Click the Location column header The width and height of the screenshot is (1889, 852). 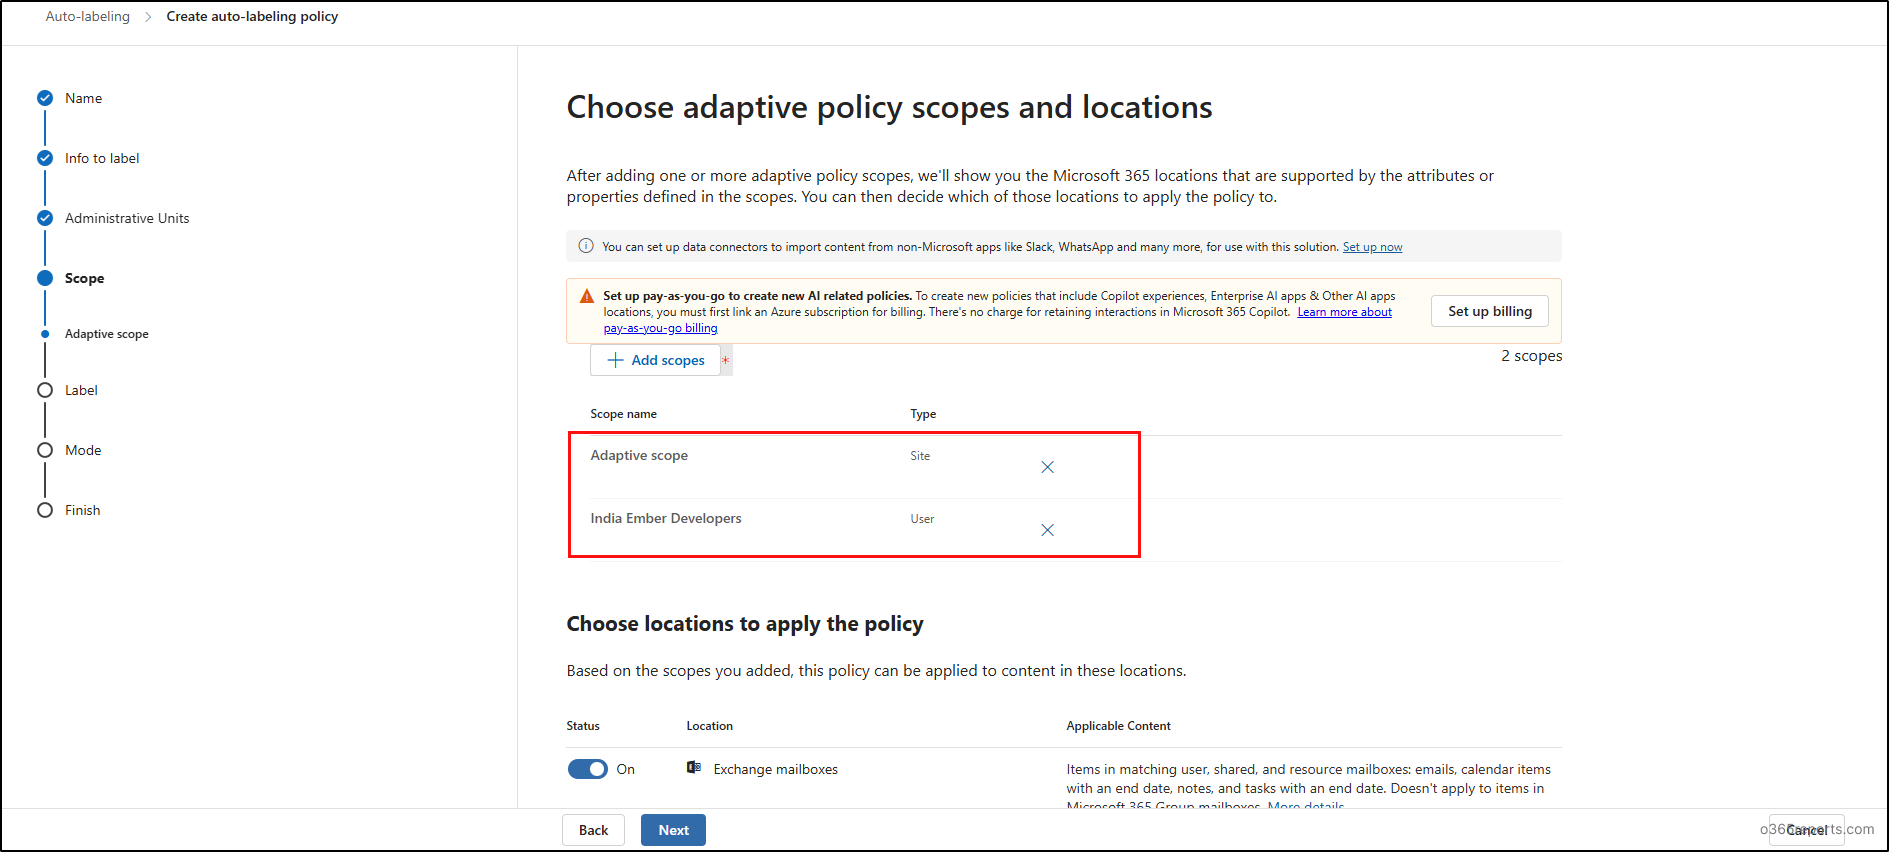coord(710,726)
